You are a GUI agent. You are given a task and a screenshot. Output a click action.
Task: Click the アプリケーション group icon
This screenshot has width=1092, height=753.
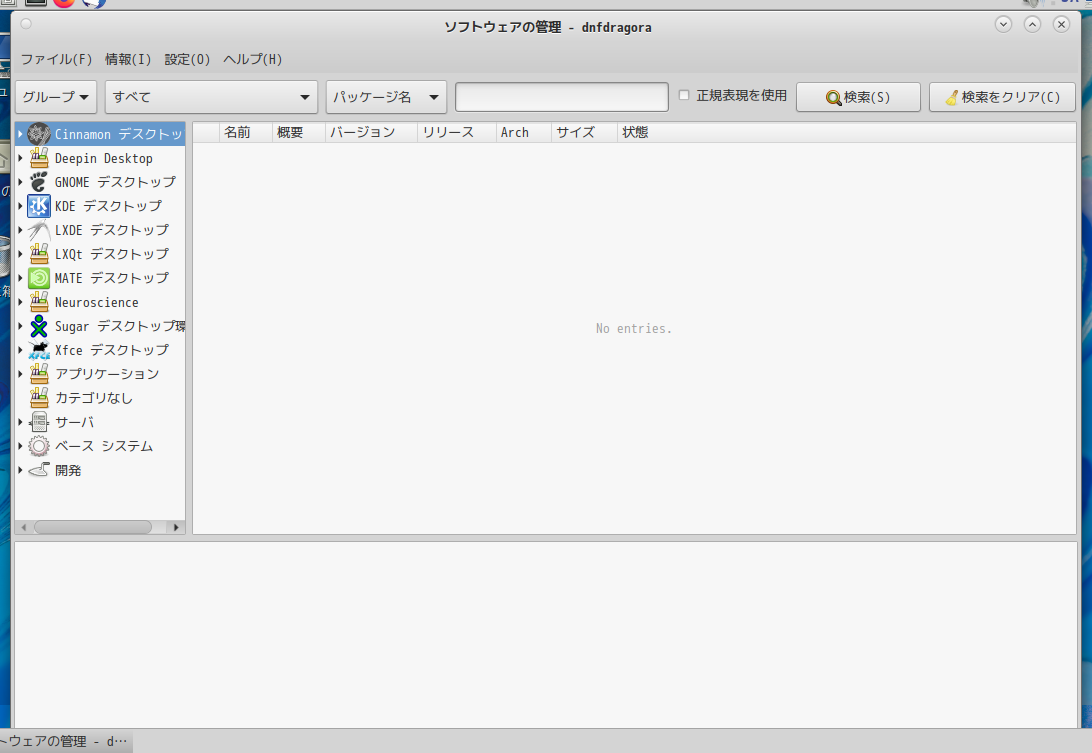tap(39, 374)
